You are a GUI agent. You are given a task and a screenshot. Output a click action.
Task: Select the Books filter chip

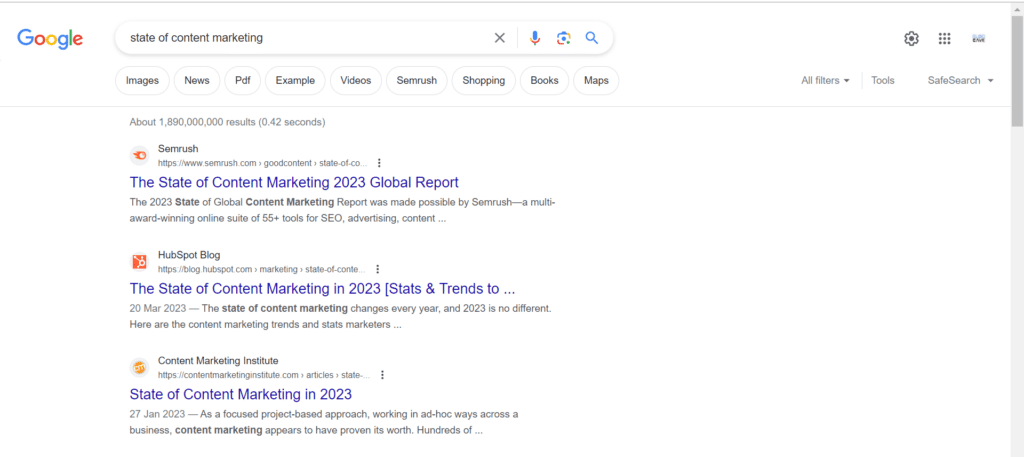click(545, 80)
